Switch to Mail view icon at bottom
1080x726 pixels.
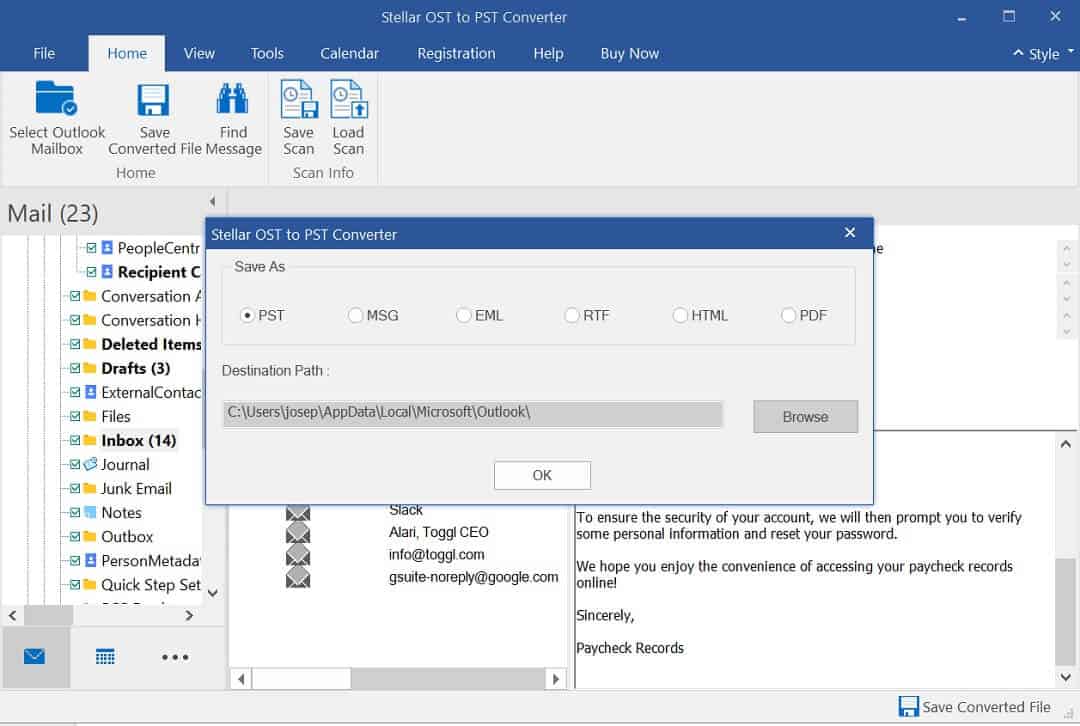point(34,656)
